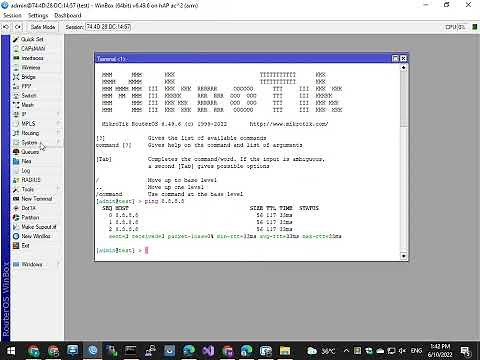Viewport: 480px width, 360px height.
Task: Open the WinBox taskbar icon
Action: [x=92, y=351]
